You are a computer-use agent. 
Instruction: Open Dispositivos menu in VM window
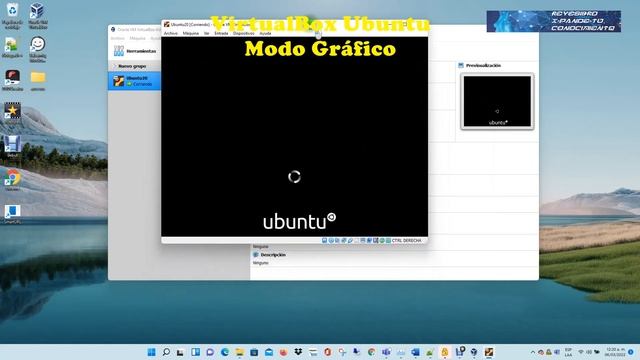244,33
